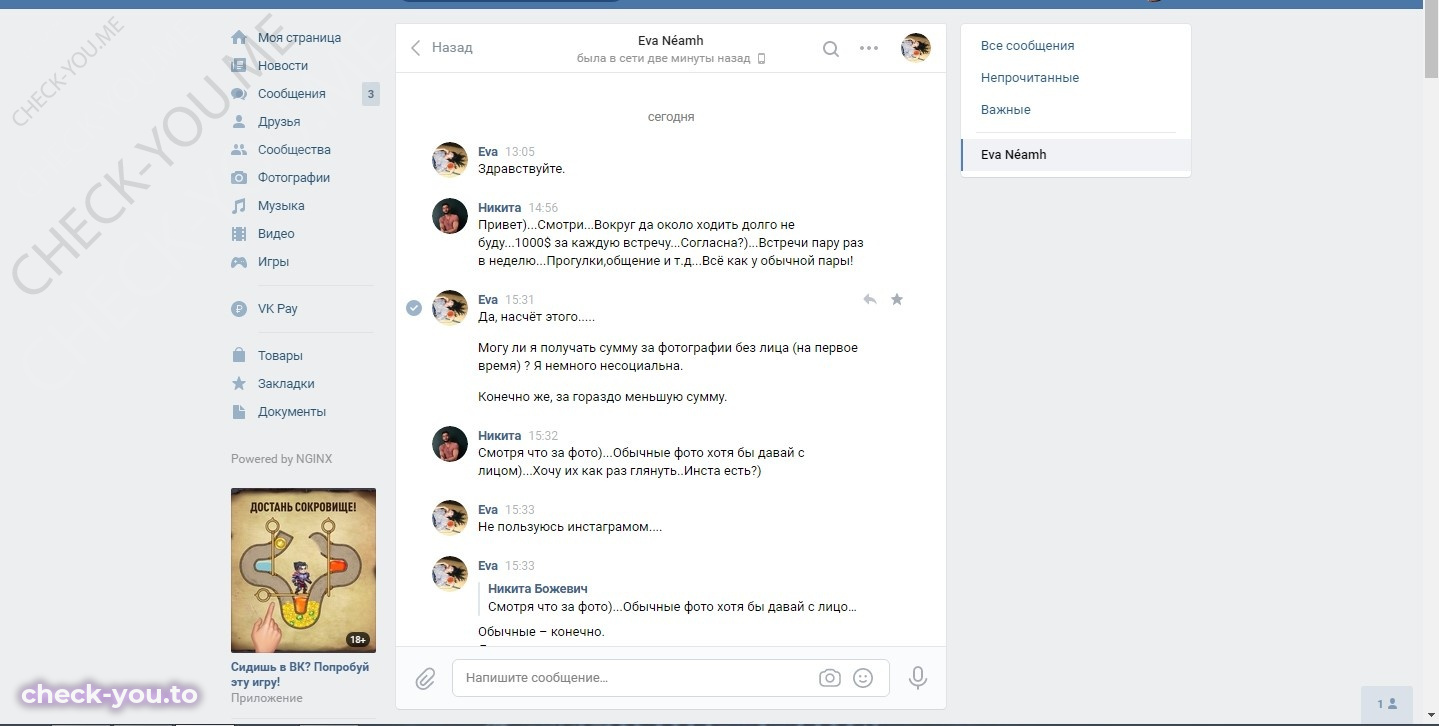
Task: Open Моя страница menu item
Action: point(299,38)
